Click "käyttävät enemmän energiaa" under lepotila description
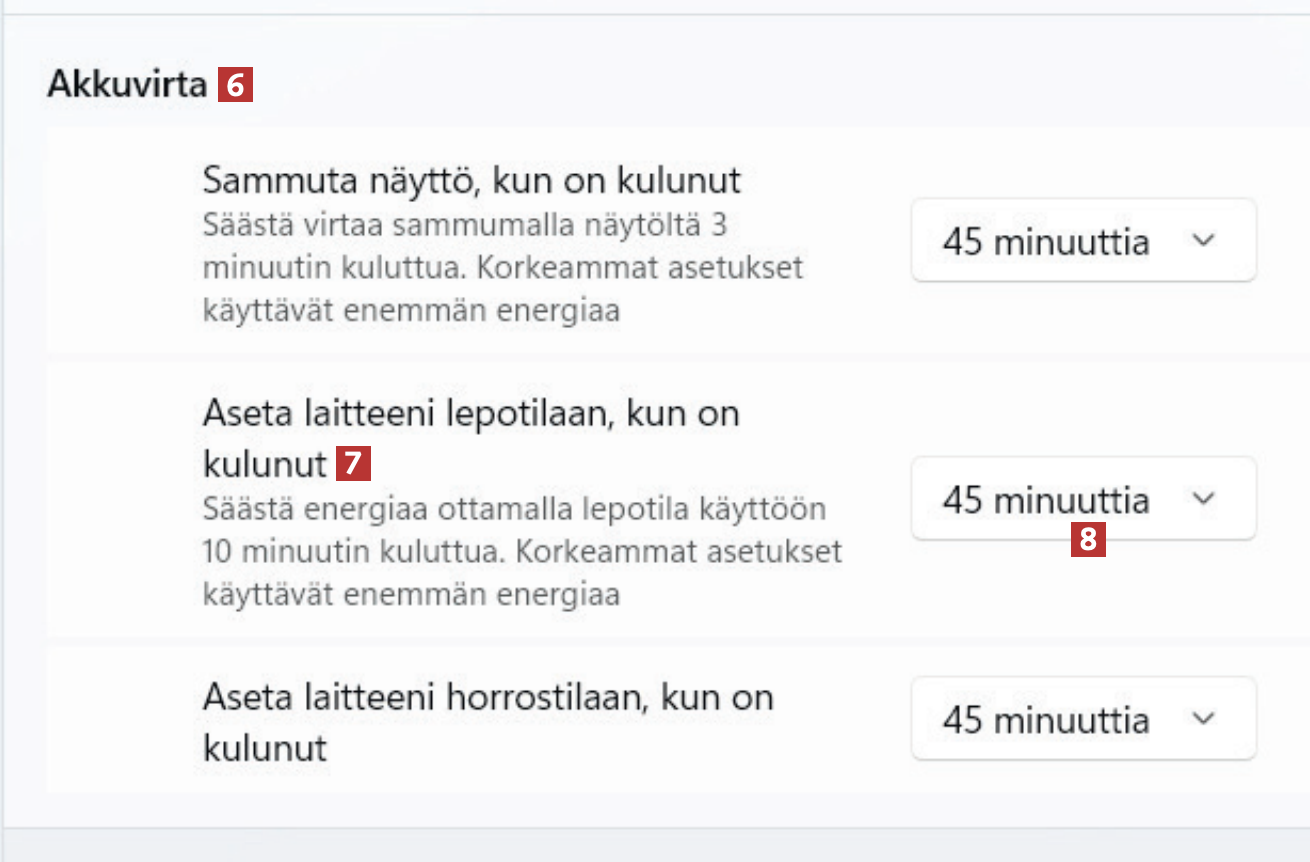Screen dimensions: 1310x862 click(410, 595)
